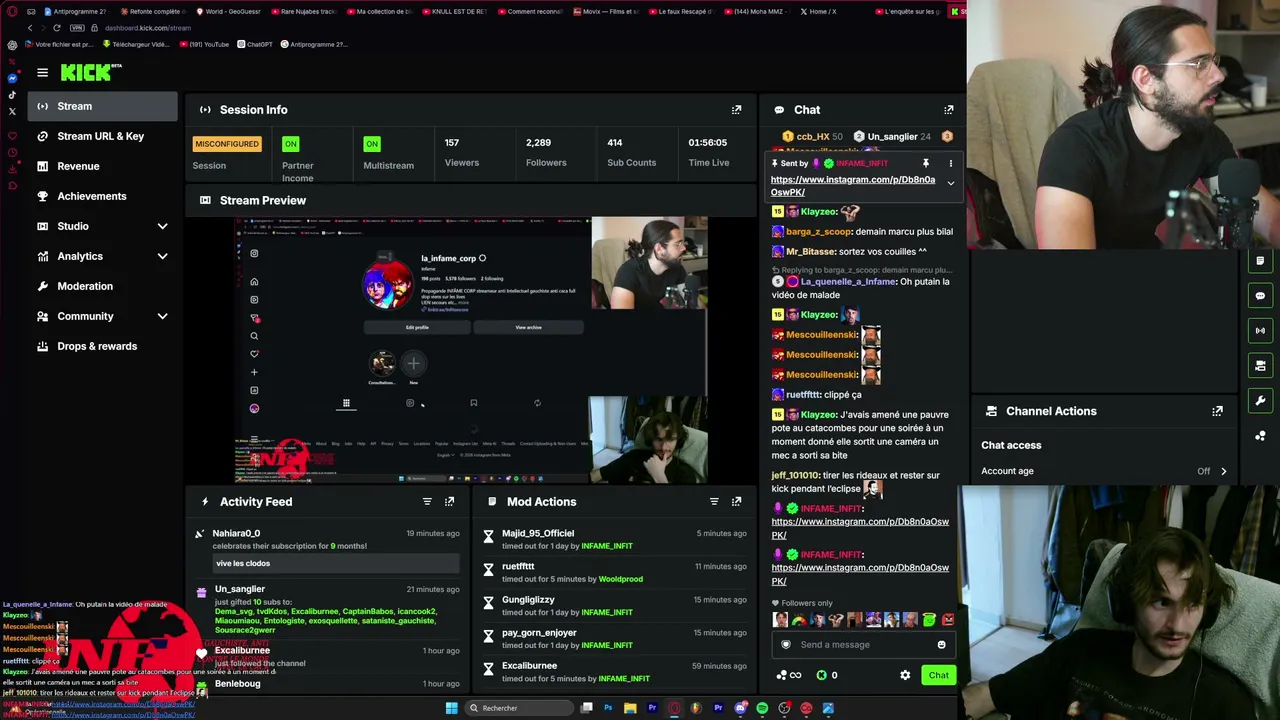This screenshot has width=1280, height=720.
Task: Open Spotify from the taskbar
Action: (762, 708)
